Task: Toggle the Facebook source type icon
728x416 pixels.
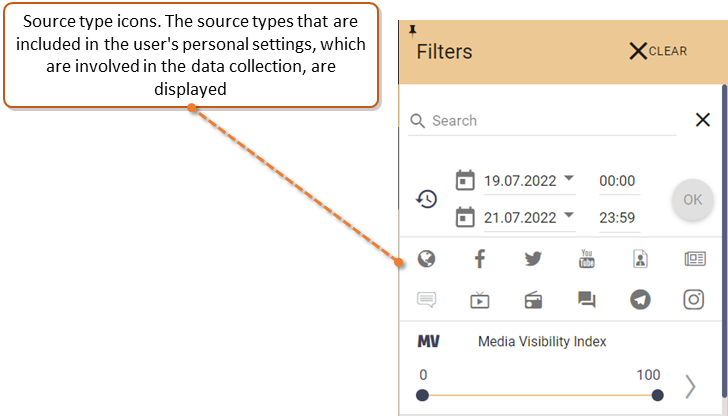Action: click(x=480, y=259)
